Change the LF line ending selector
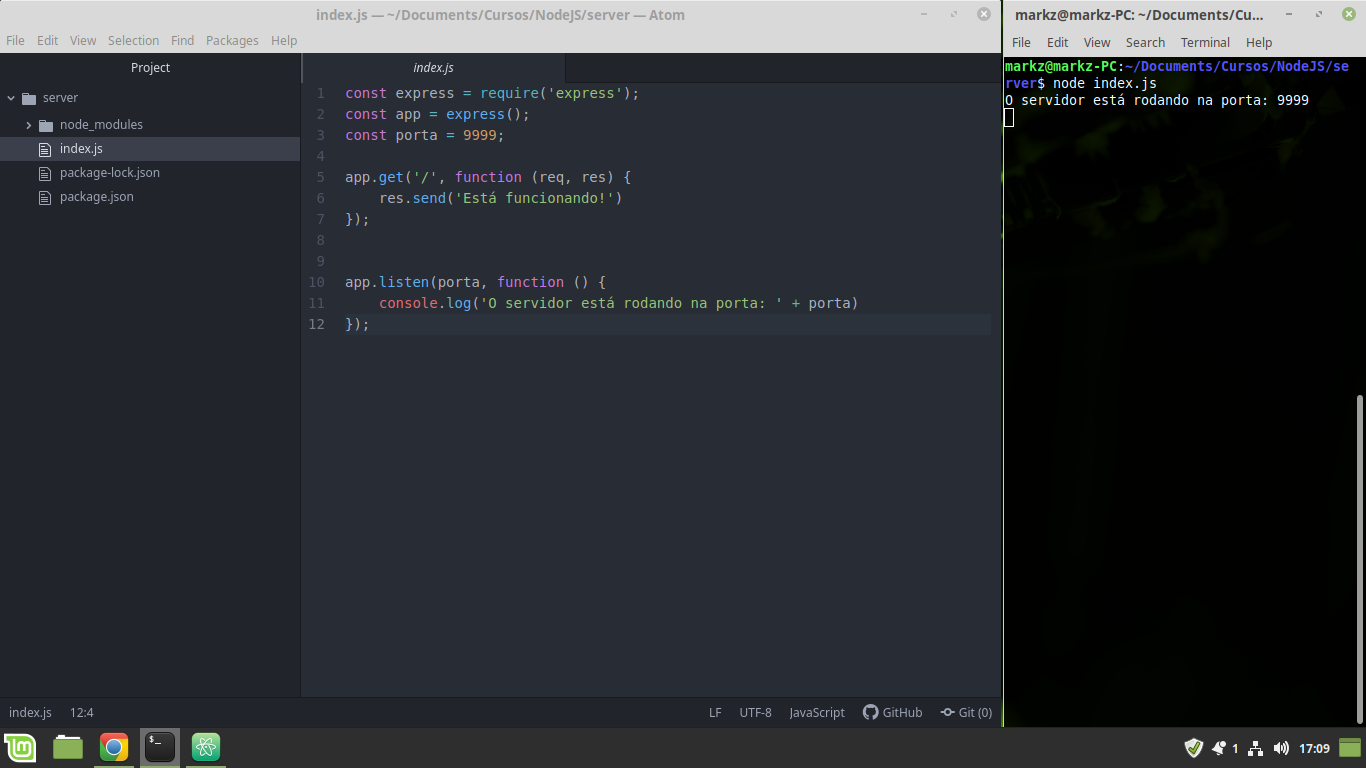 point(715,713)
